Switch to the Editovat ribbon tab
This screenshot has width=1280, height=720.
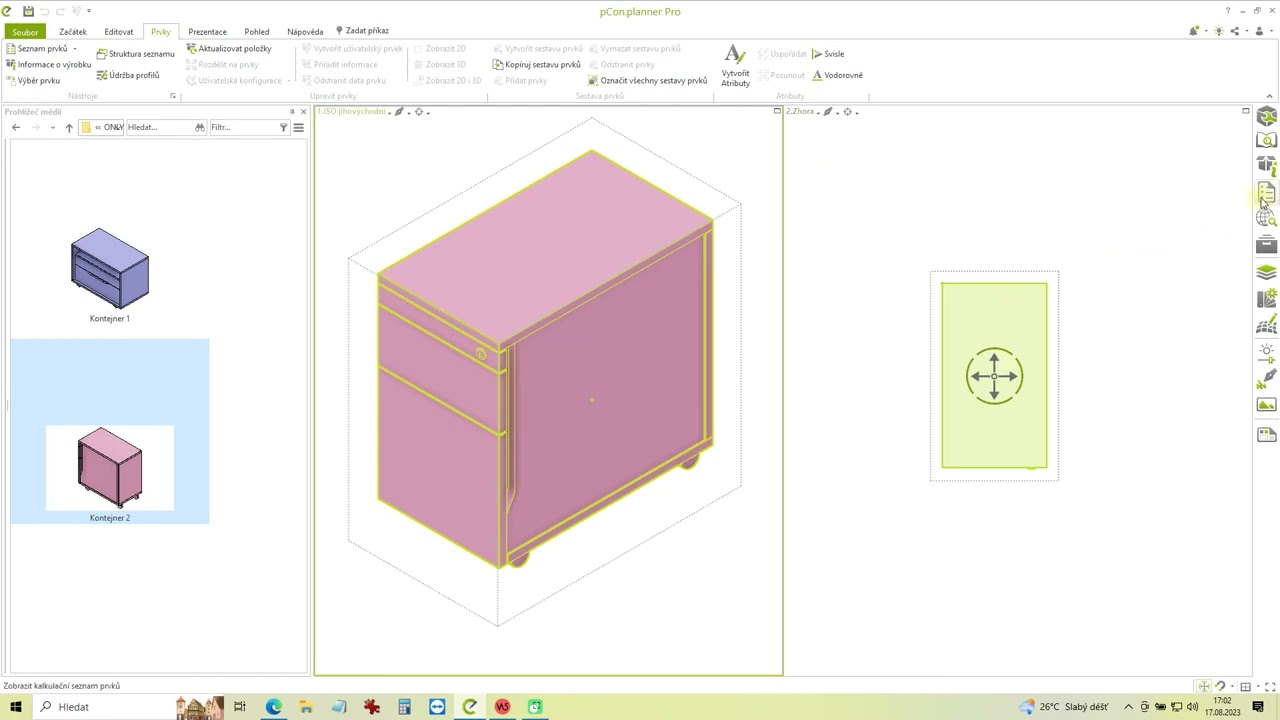pos(118,32)
